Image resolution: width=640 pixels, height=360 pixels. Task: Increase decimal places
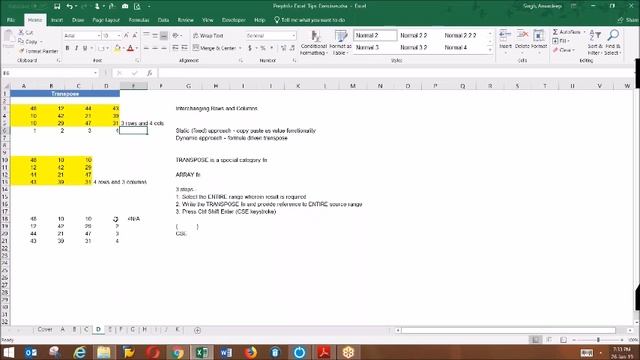click(284, 48)
